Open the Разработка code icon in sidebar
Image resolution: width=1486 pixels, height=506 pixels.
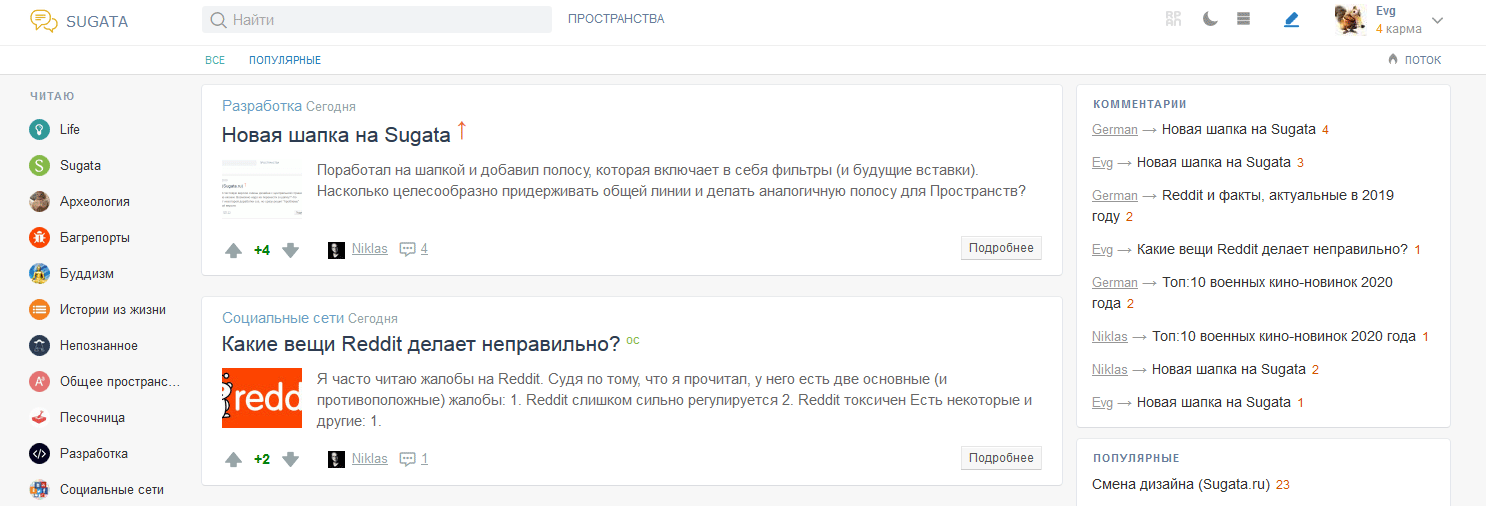(x=39, y=453)
